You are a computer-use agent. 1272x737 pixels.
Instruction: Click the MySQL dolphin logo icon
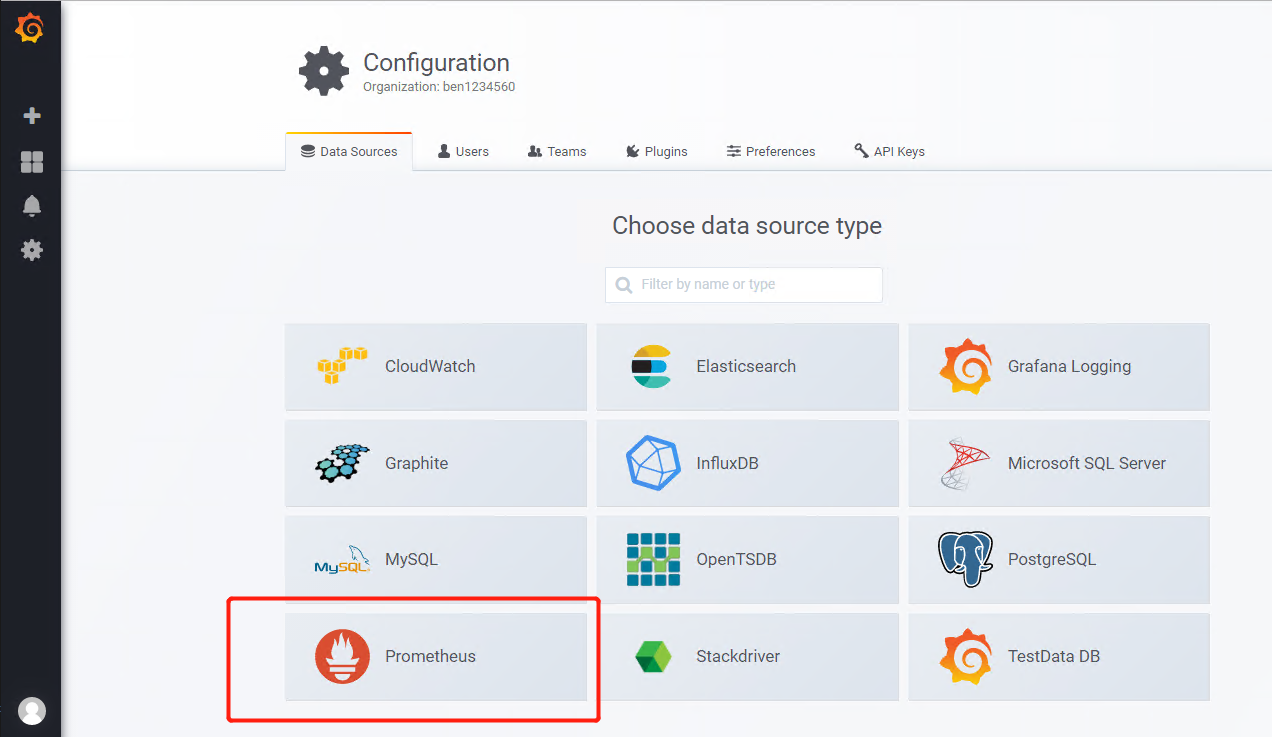[x=342, y=560]
